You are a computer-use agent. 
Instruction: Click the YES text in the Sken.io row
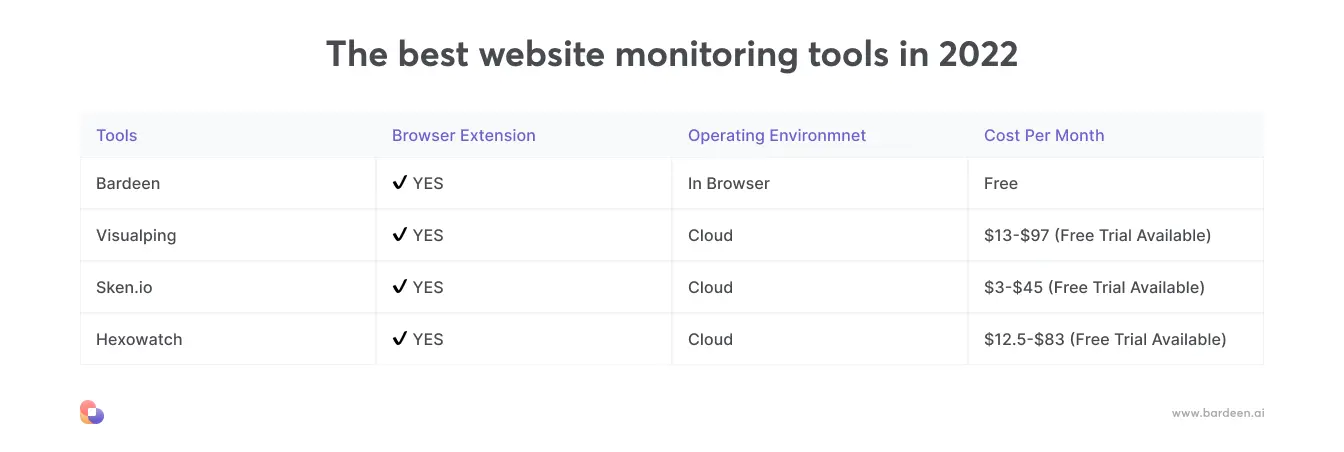428,287
